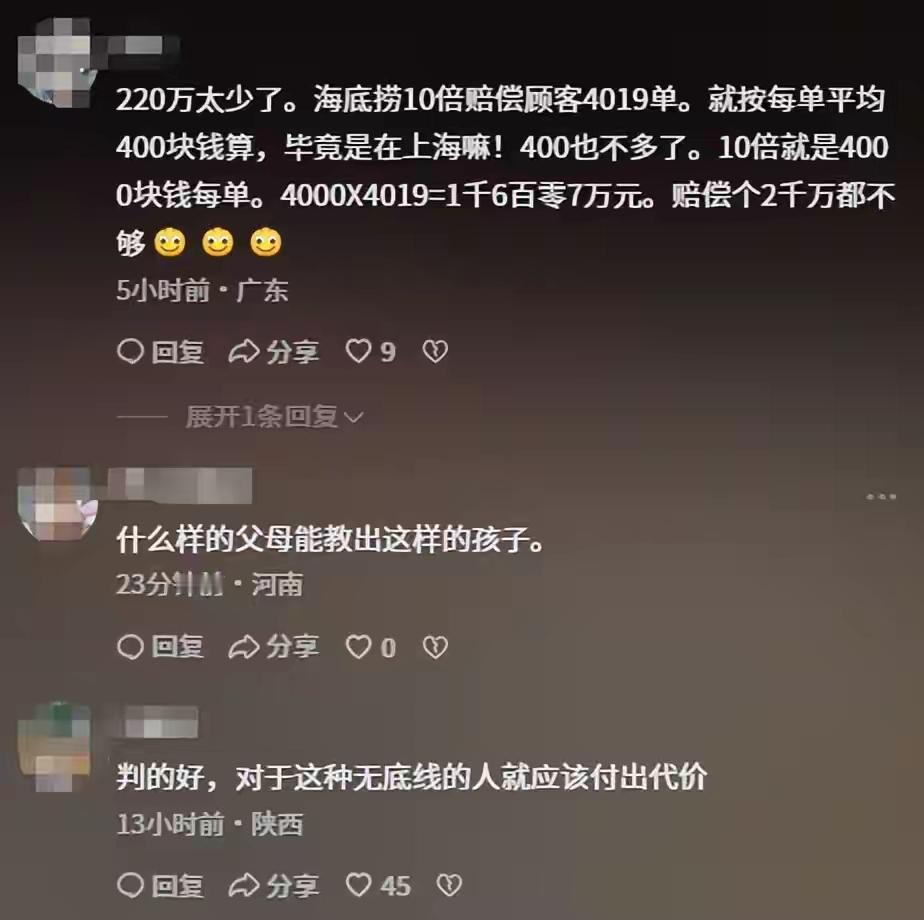Dislike the Guangdong comment via broken heart
This screenshot has height=920, width=924.
pyautogui.click(x=435, y=352)
